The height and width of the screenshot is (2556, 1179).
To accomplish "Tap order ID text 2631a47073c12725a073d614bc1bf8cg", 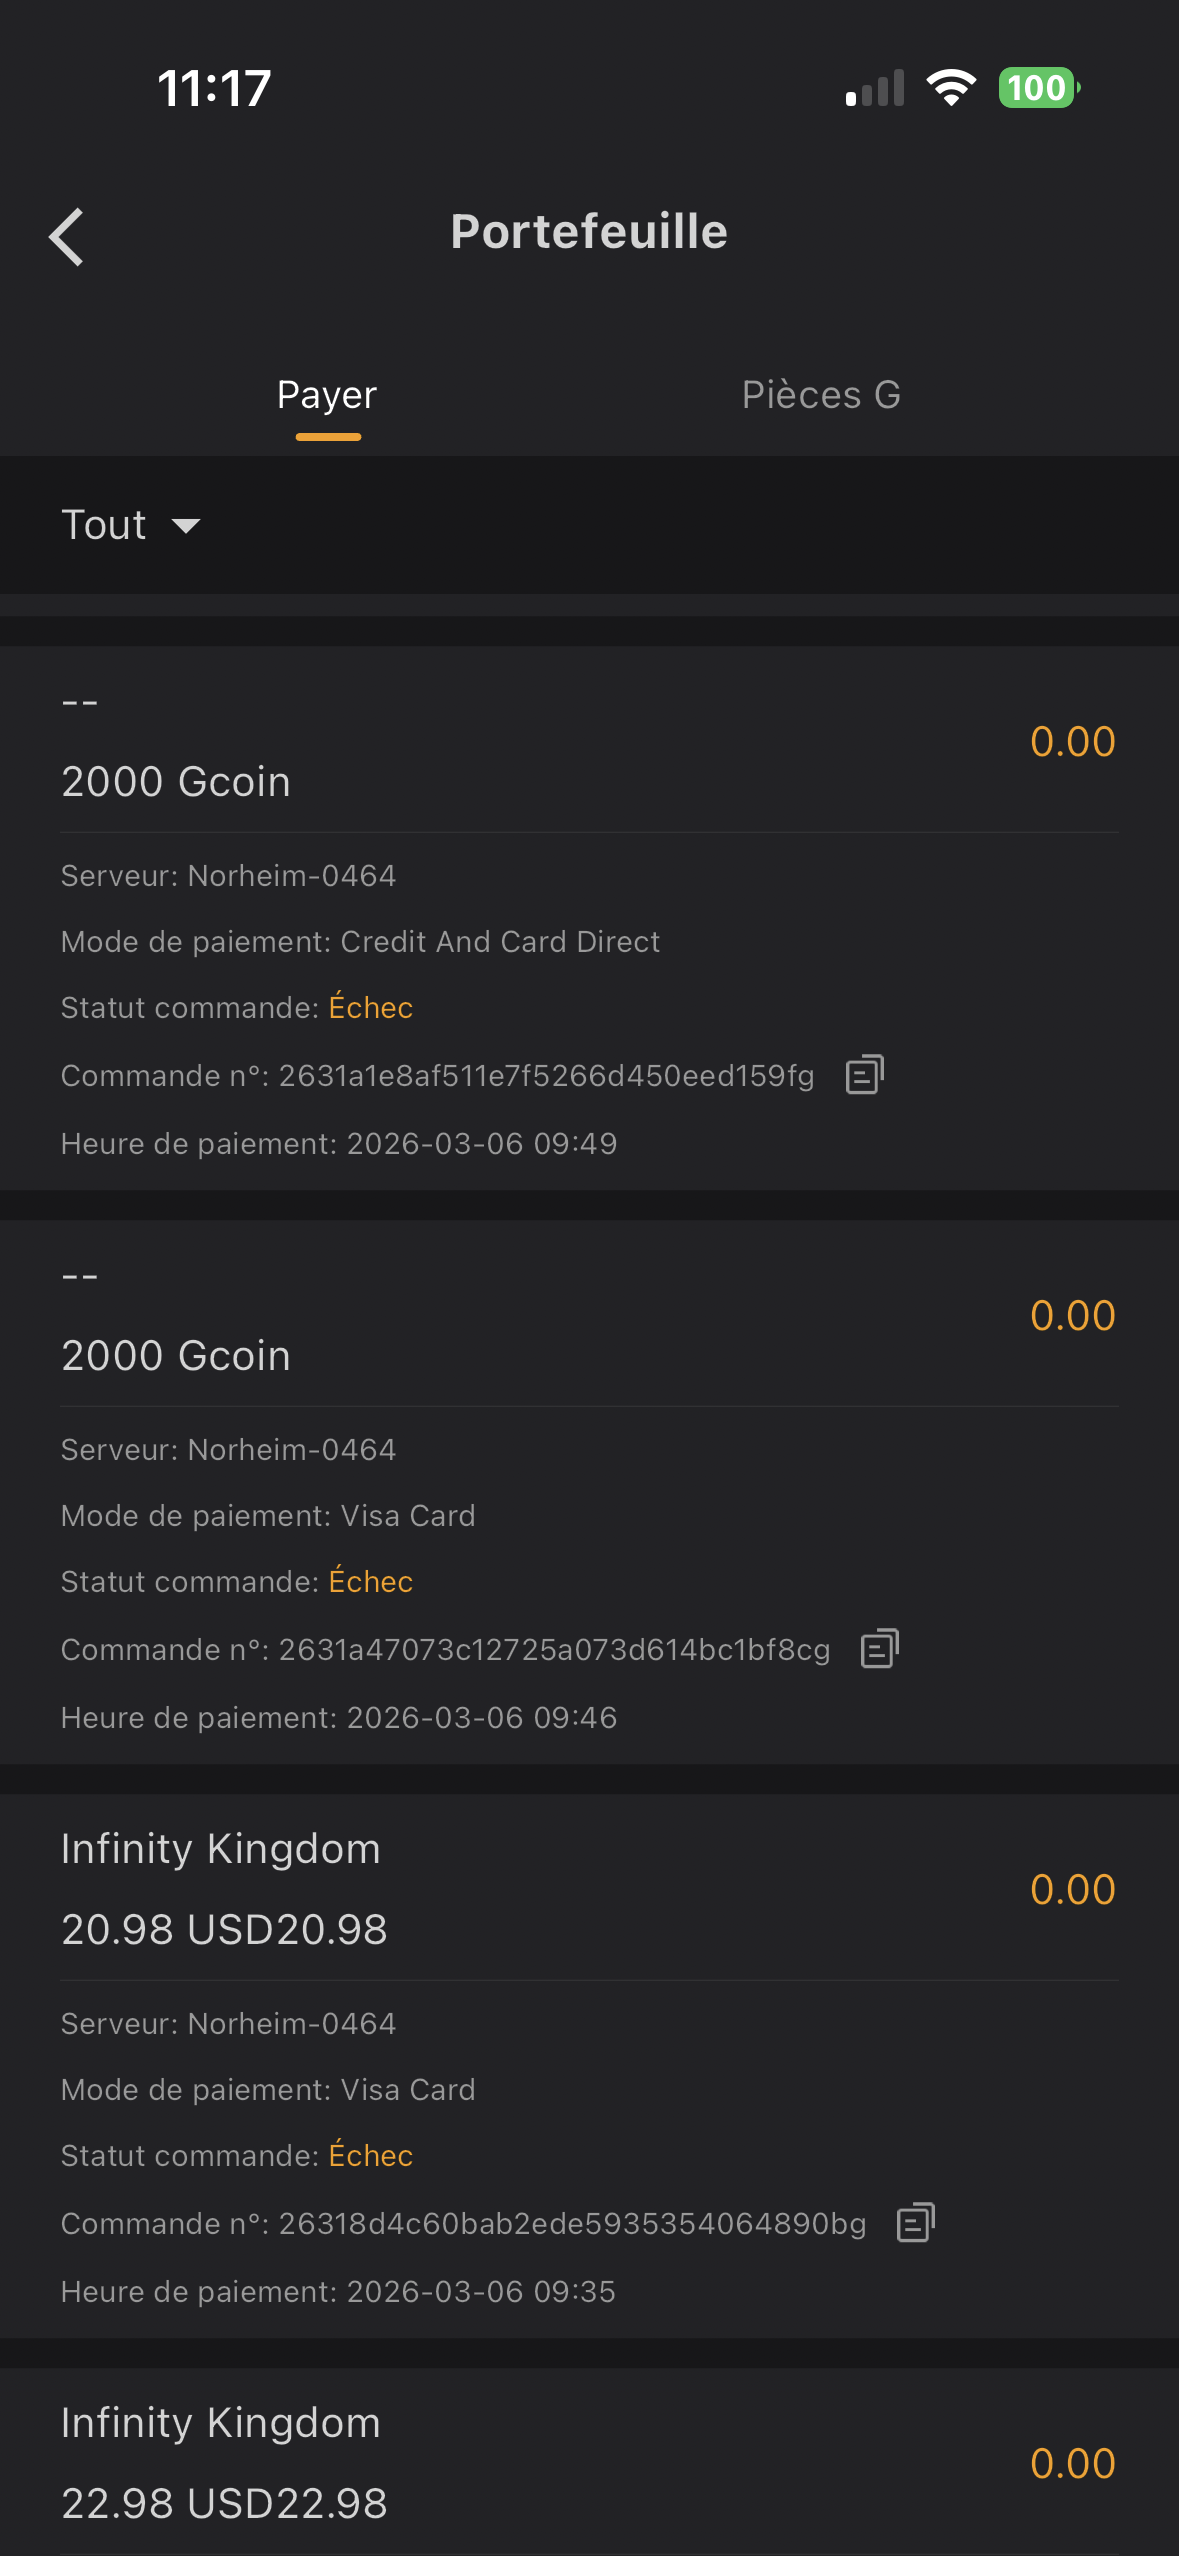I will click(554, 1650).
